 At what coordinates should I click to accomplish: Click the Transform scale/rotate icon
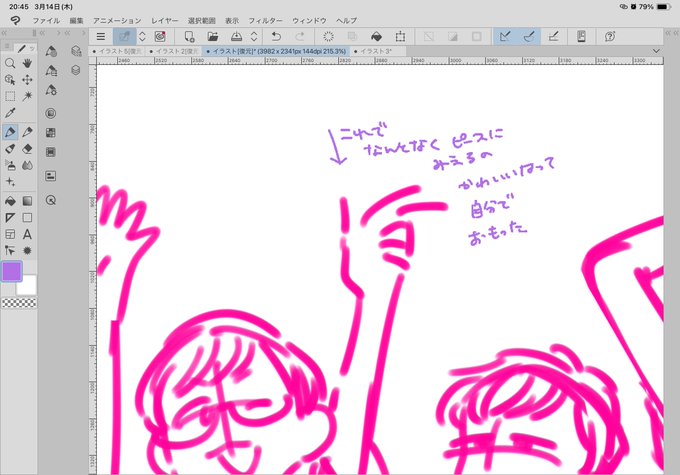tap(400, 37)
